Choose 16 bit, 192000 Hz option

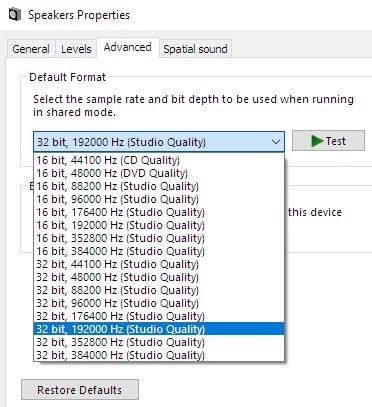pos(159,225)
